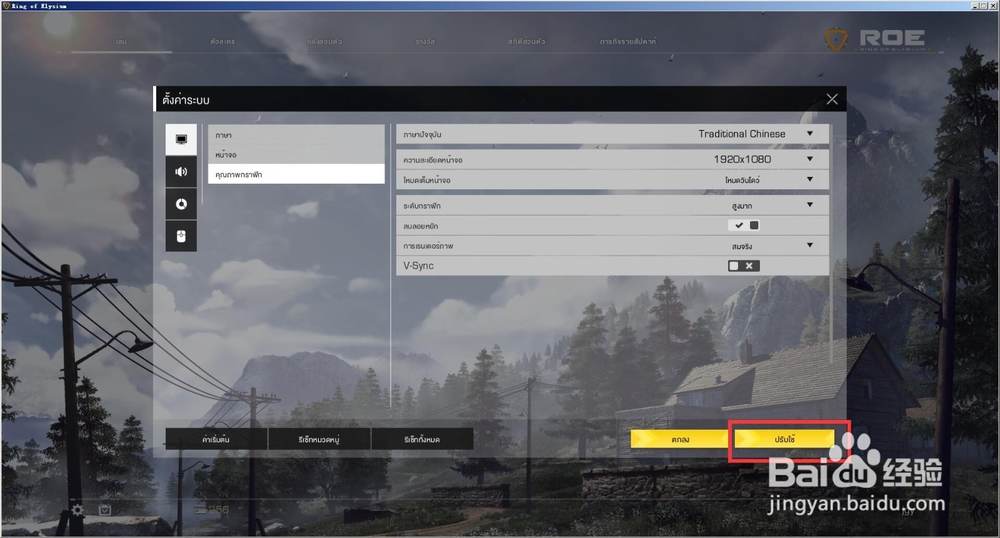Screen dimensions: 1000x538
Task: Switch to the รางวัล tab
Action: pos(425,41)
